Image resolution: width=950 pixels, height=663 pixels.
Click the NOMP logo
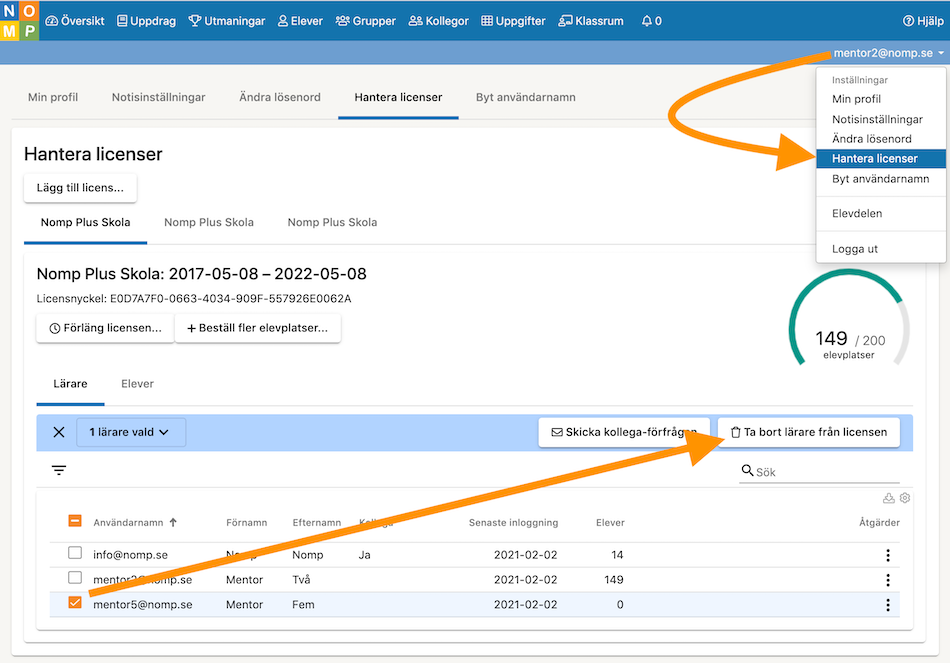pos(19,21)
